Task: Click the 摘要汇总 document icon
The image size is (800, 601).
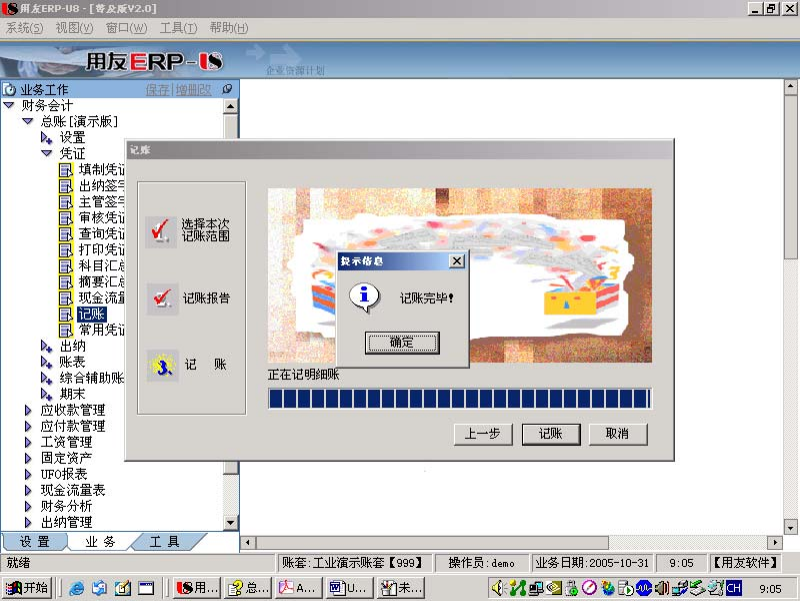Action: point(66,282)
